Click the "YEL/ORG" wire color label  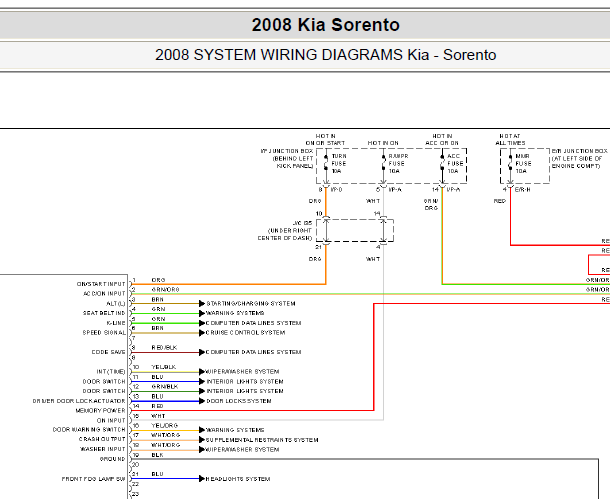pos(165,425)
